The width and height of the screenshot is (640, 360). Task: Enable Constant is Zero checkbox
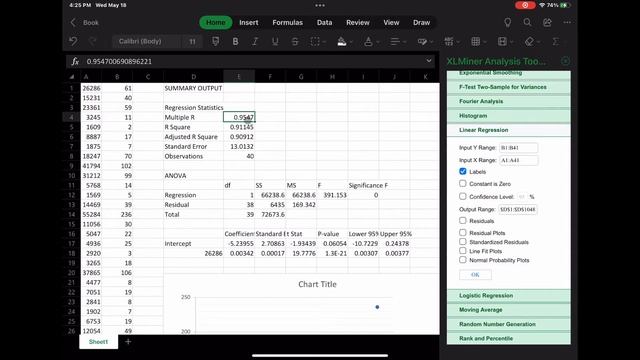[462, 184]
